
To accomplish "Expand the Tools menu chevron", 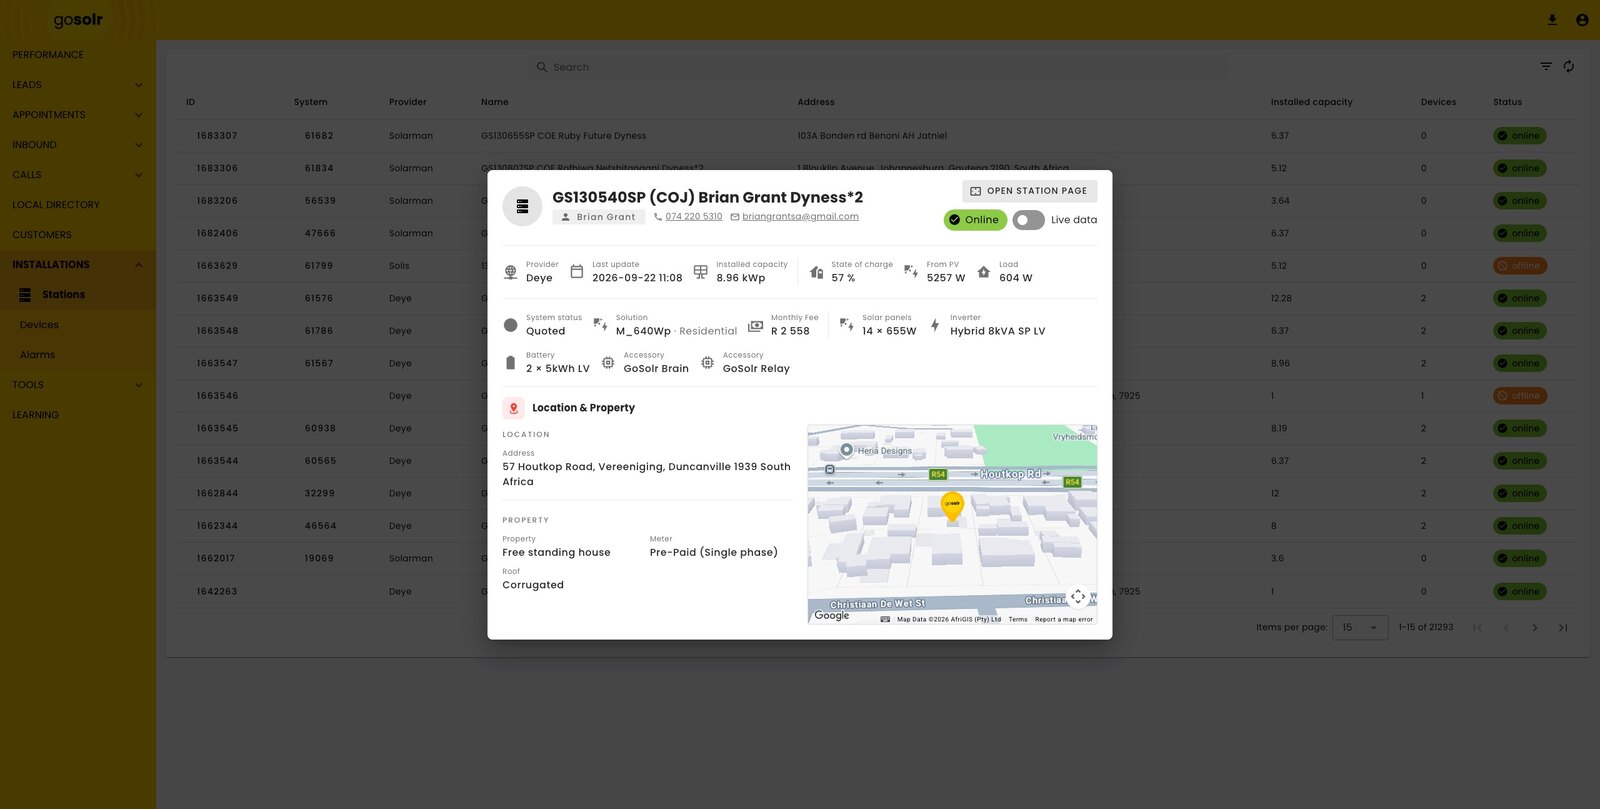I will (x=138, y=385).
